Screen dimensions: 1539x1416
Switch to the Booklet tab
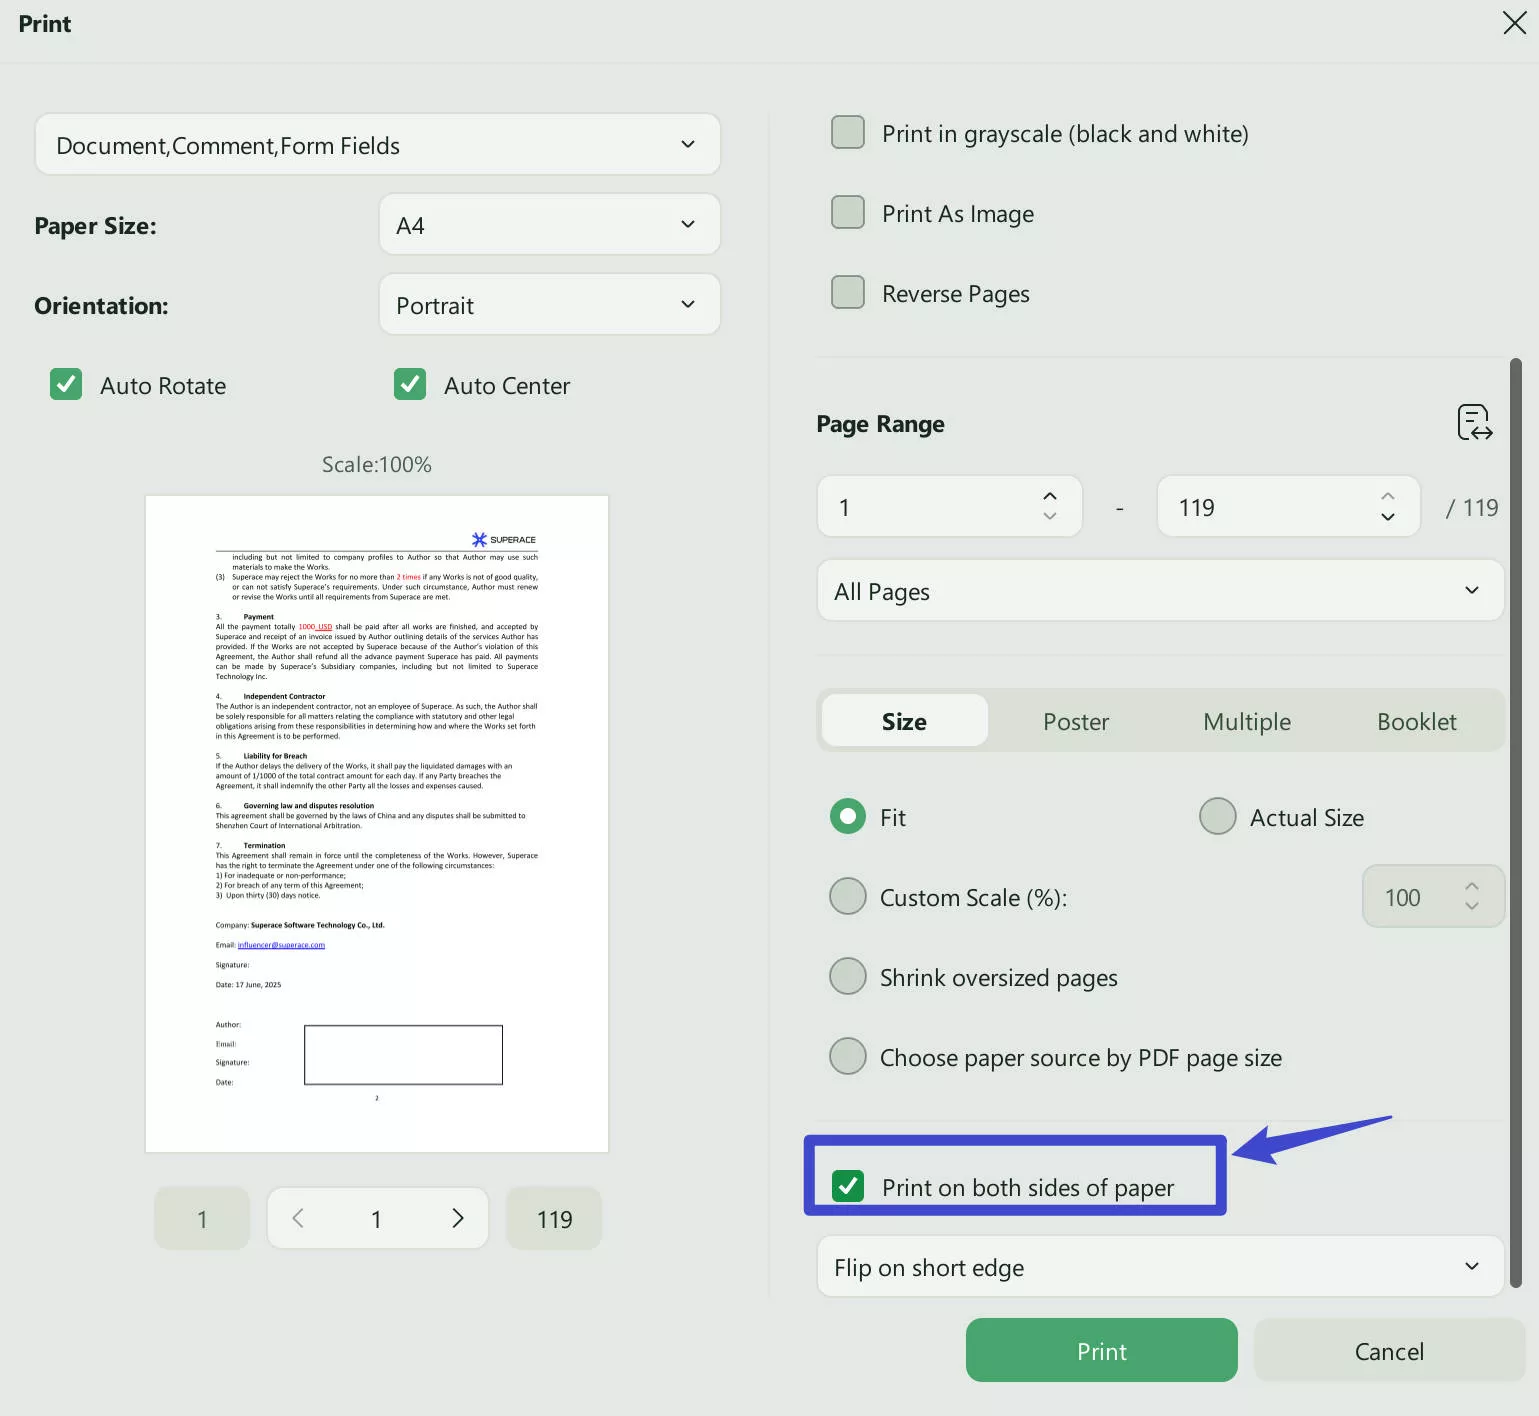(1416, 720)
